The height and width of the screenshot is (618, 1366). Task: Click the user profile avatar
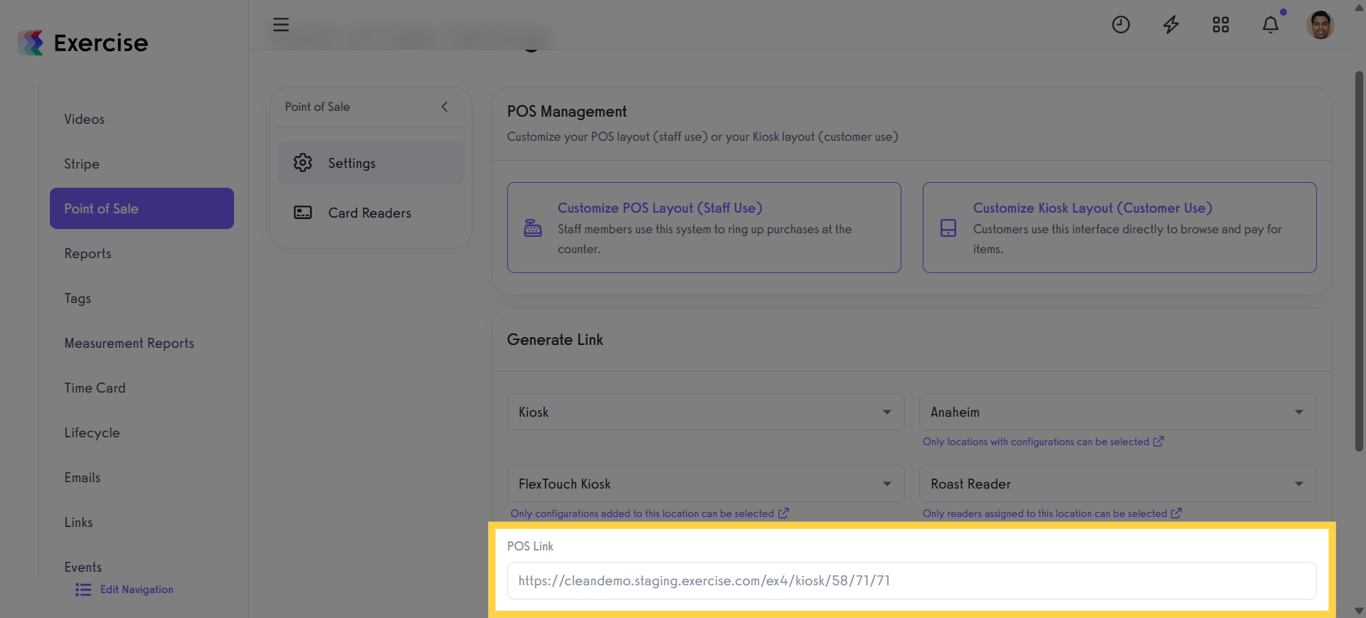pos(1320,25)
